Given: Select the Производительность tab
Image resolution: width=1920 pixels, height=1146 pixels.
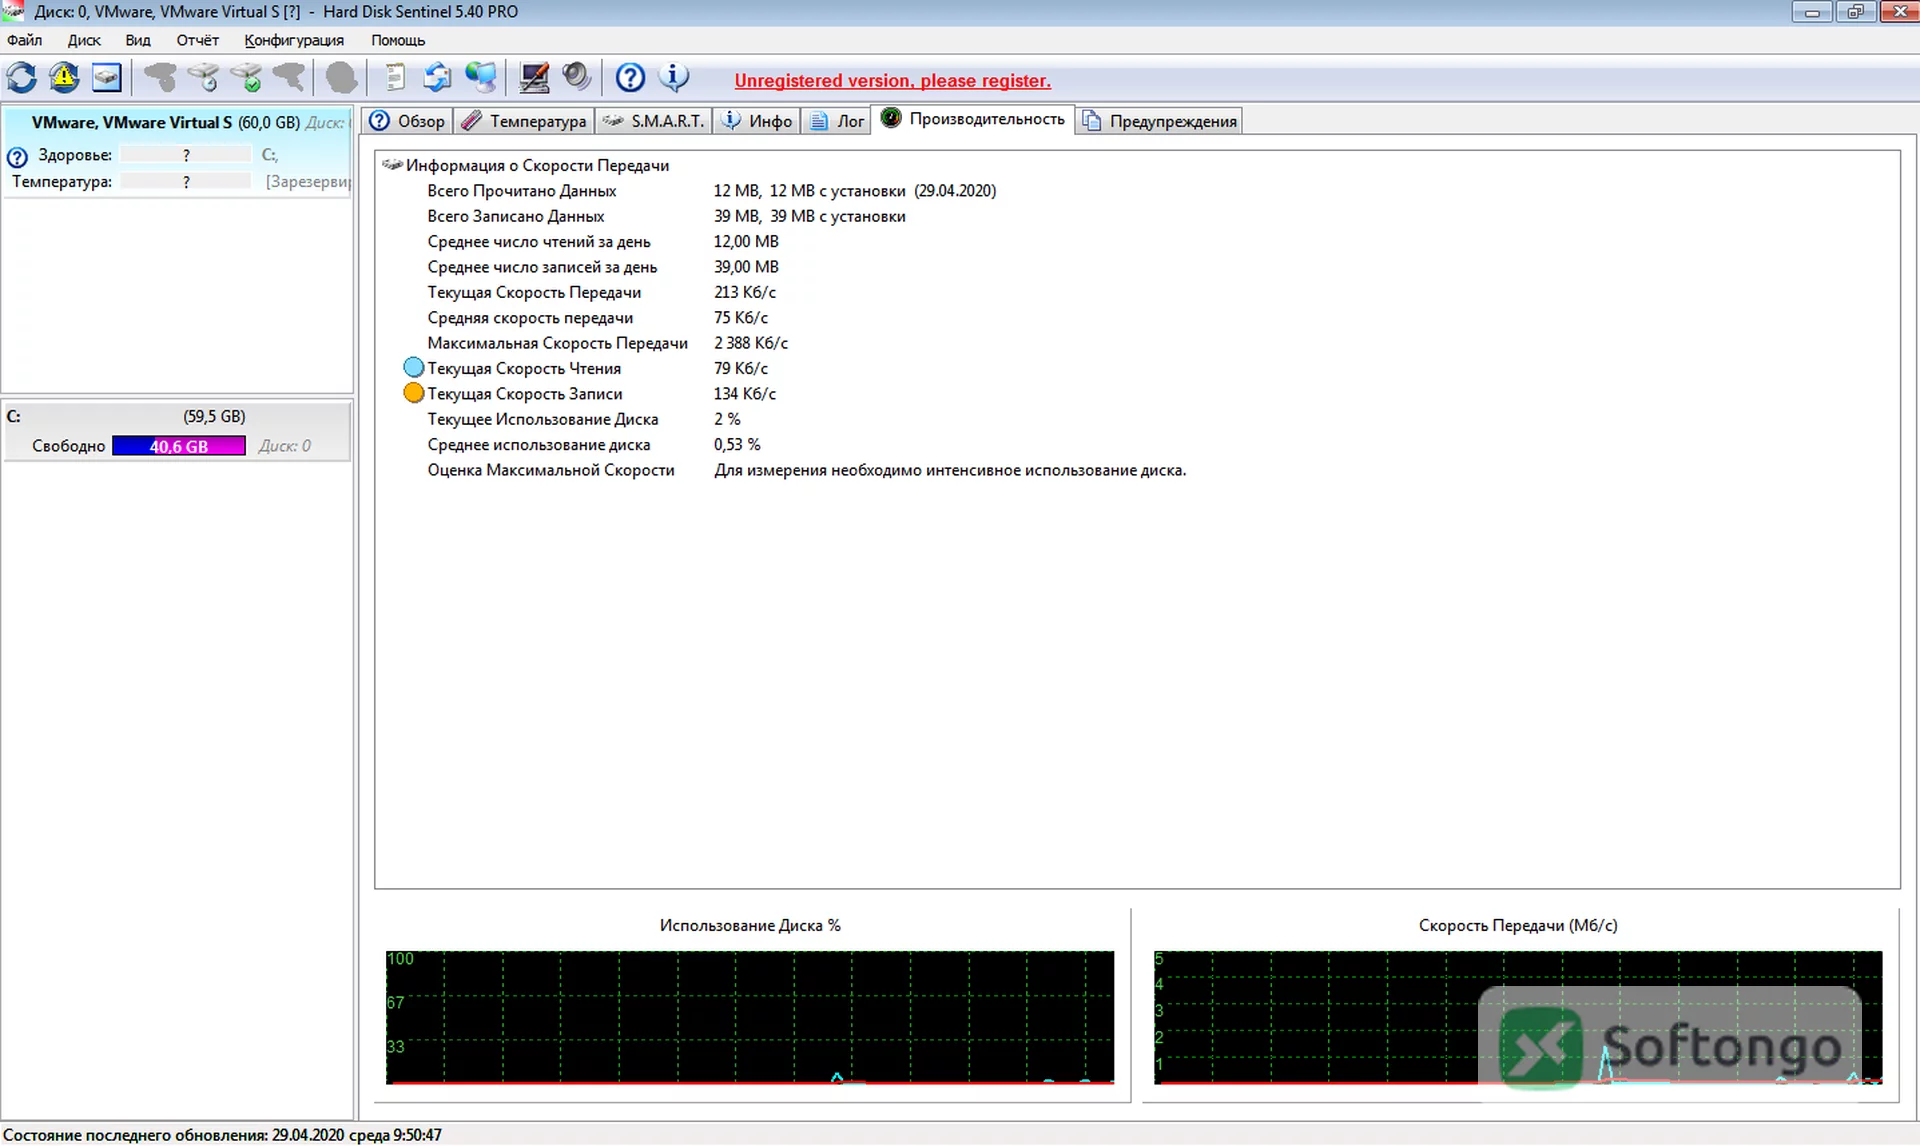Looking at the screenshot, I should [x=973, y=119].
